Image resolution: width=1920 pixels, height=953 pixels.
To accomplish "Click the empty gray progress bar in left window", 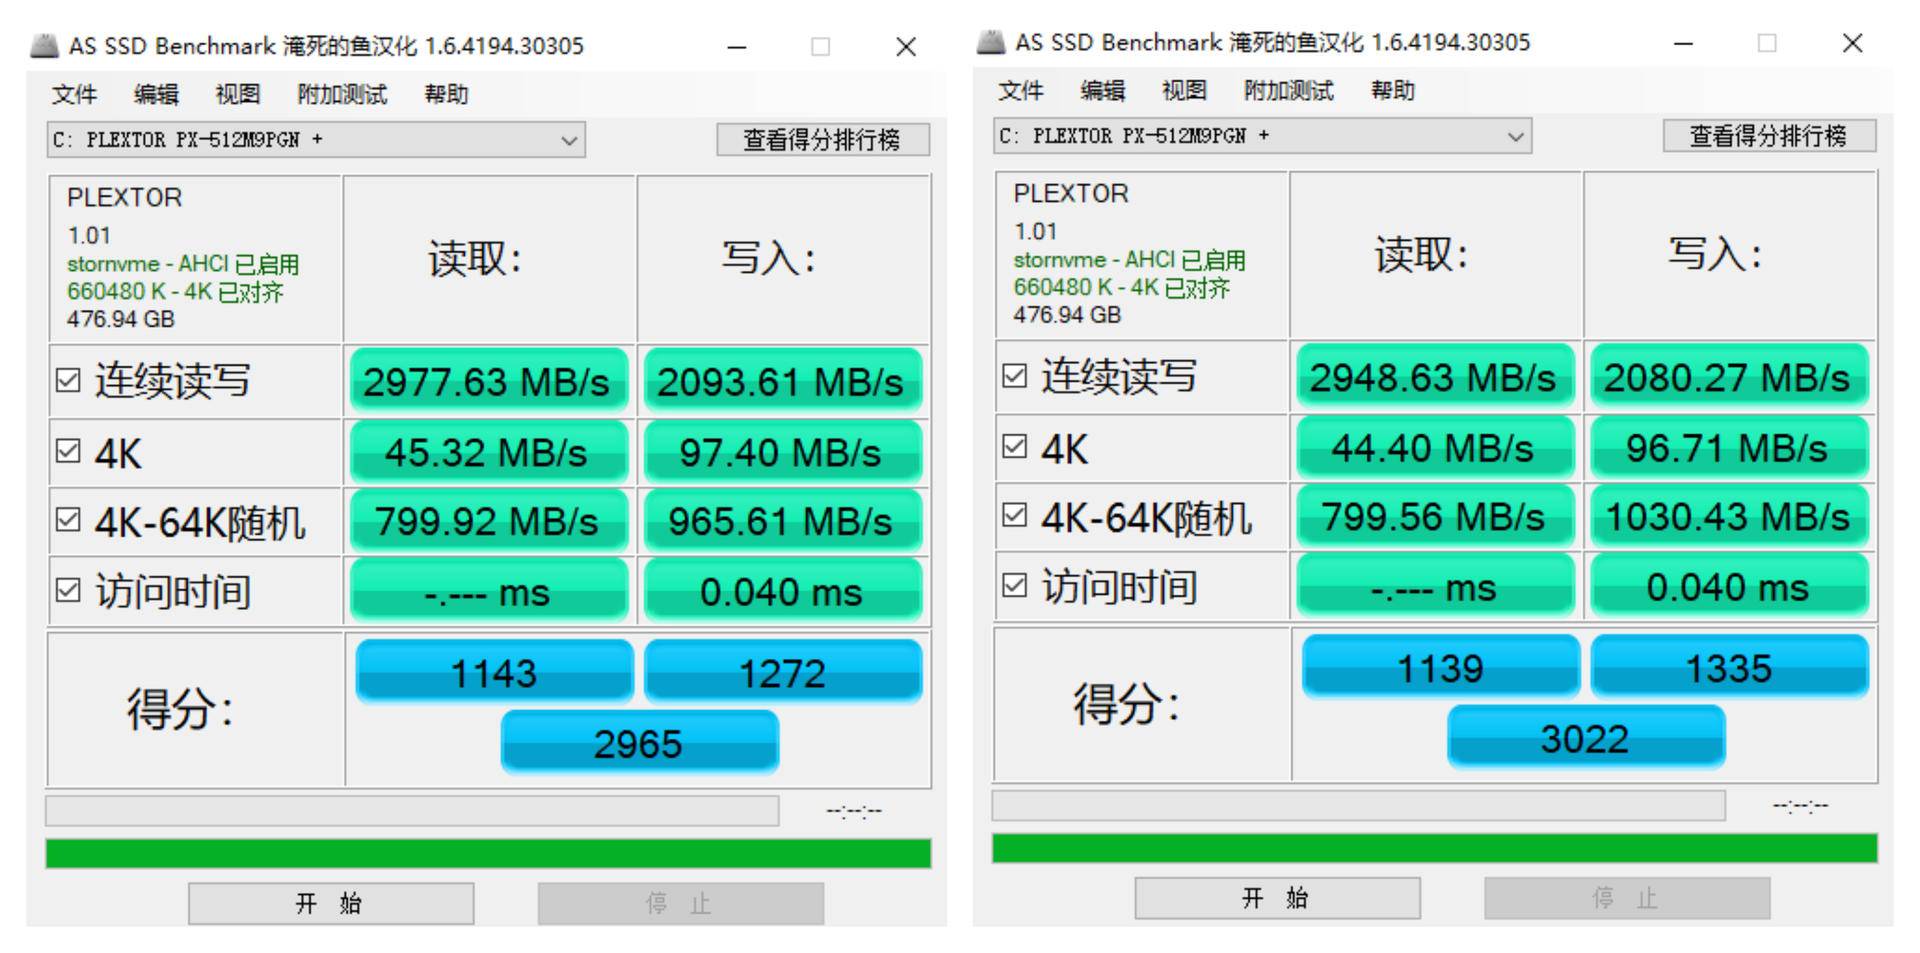I will (x=412, y=810).
